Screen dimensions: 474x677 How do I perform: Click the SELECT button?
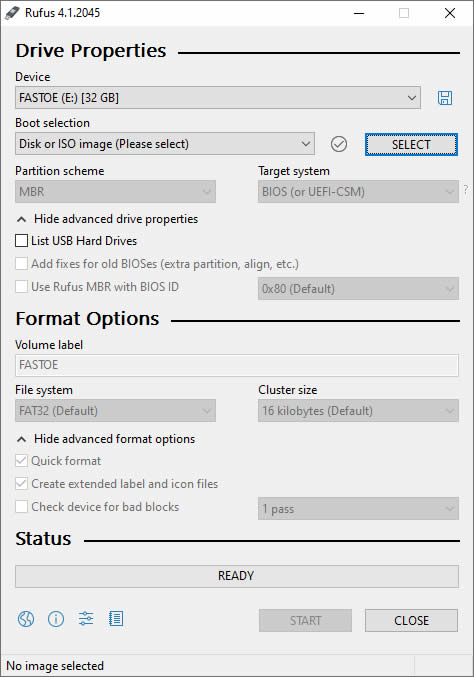(x=411, y=144)
